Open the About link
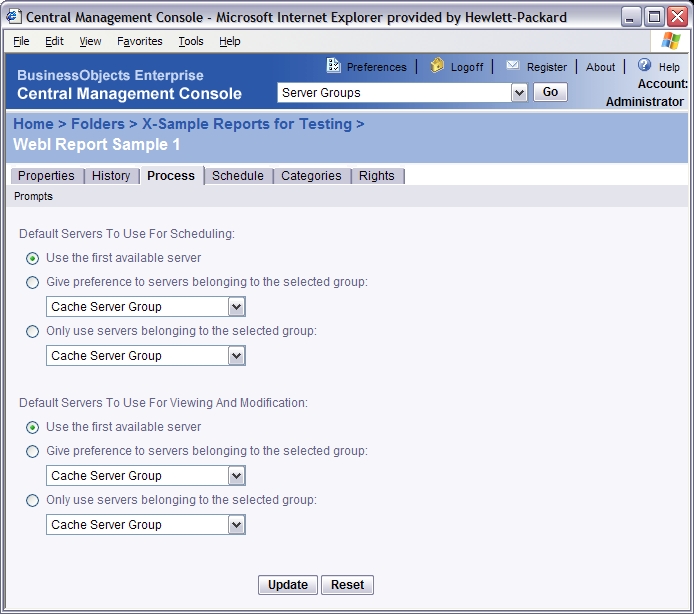Screen dimensions: 694x614 (601, 67)
